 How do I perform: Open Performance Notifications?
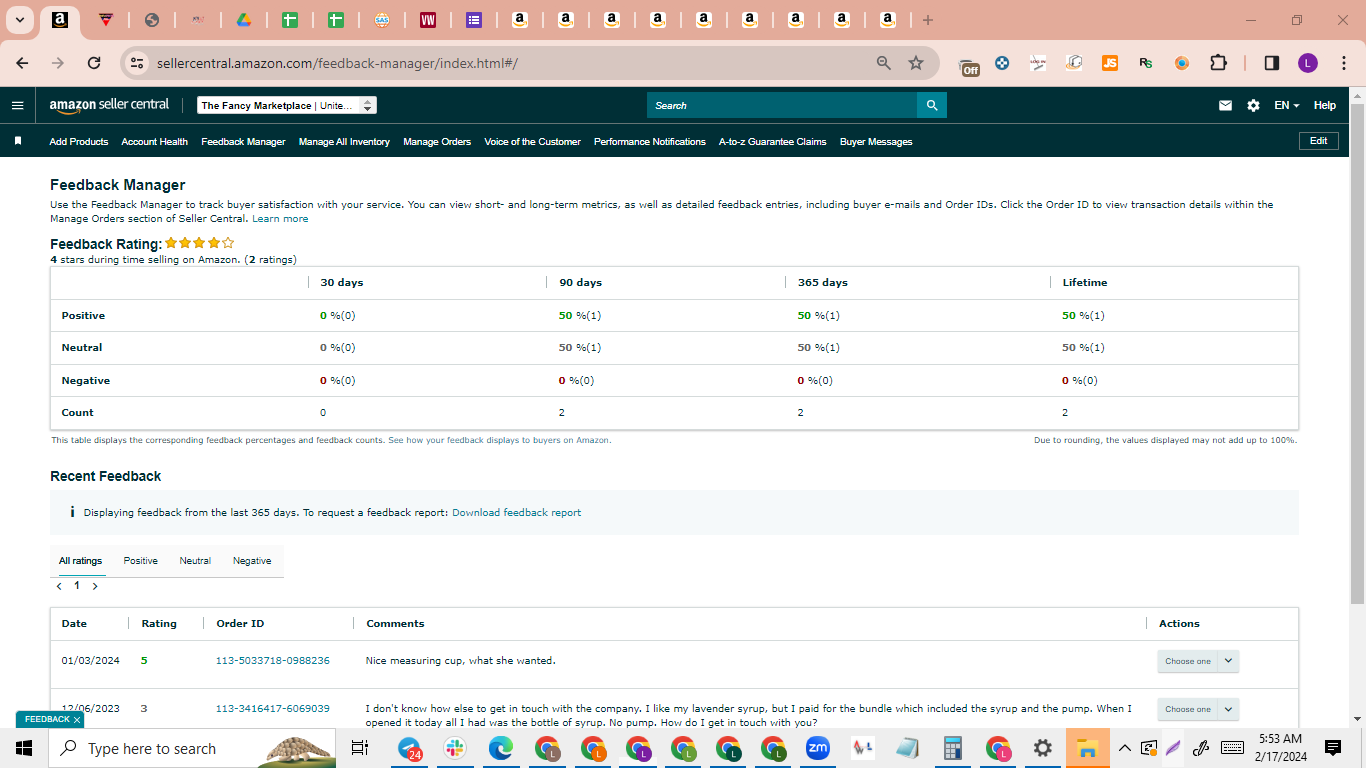tap(650, 142)
